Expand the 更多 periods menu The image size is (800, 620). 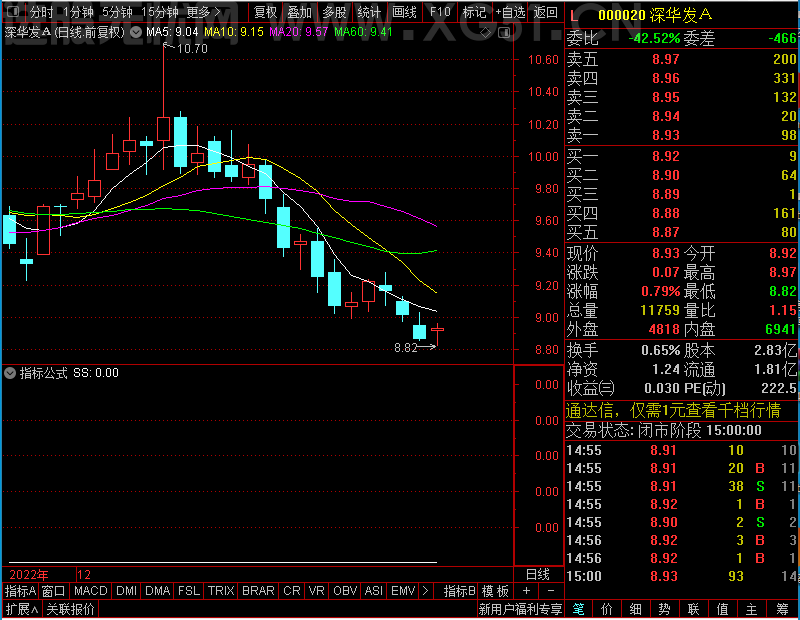pos(204,12)
